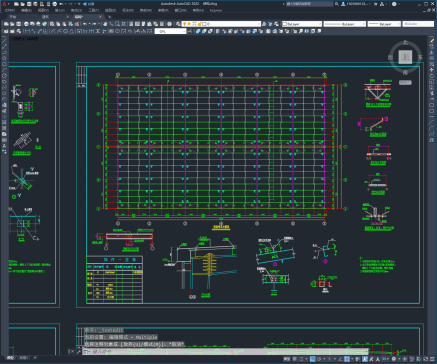Open the dimension style dropdown
The image size is (437, 364).
tap(170, 31)
